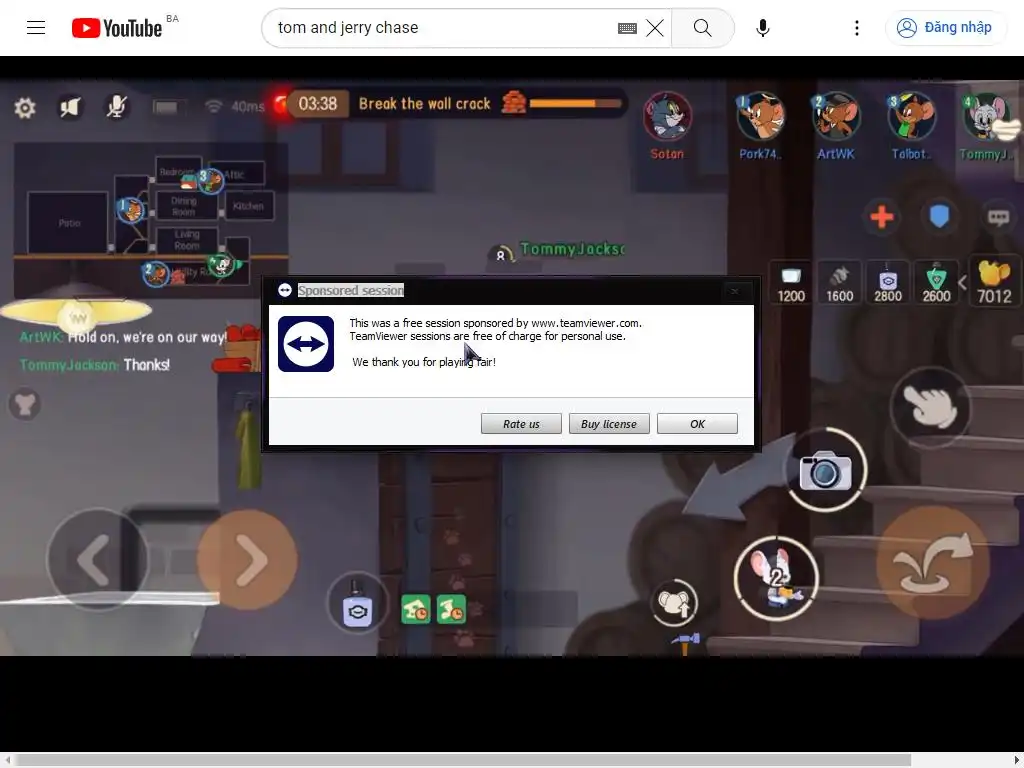Use the camera skill button
This screenshot has height=768, width=1024.
pyautogui.click(x=825, y=470)
